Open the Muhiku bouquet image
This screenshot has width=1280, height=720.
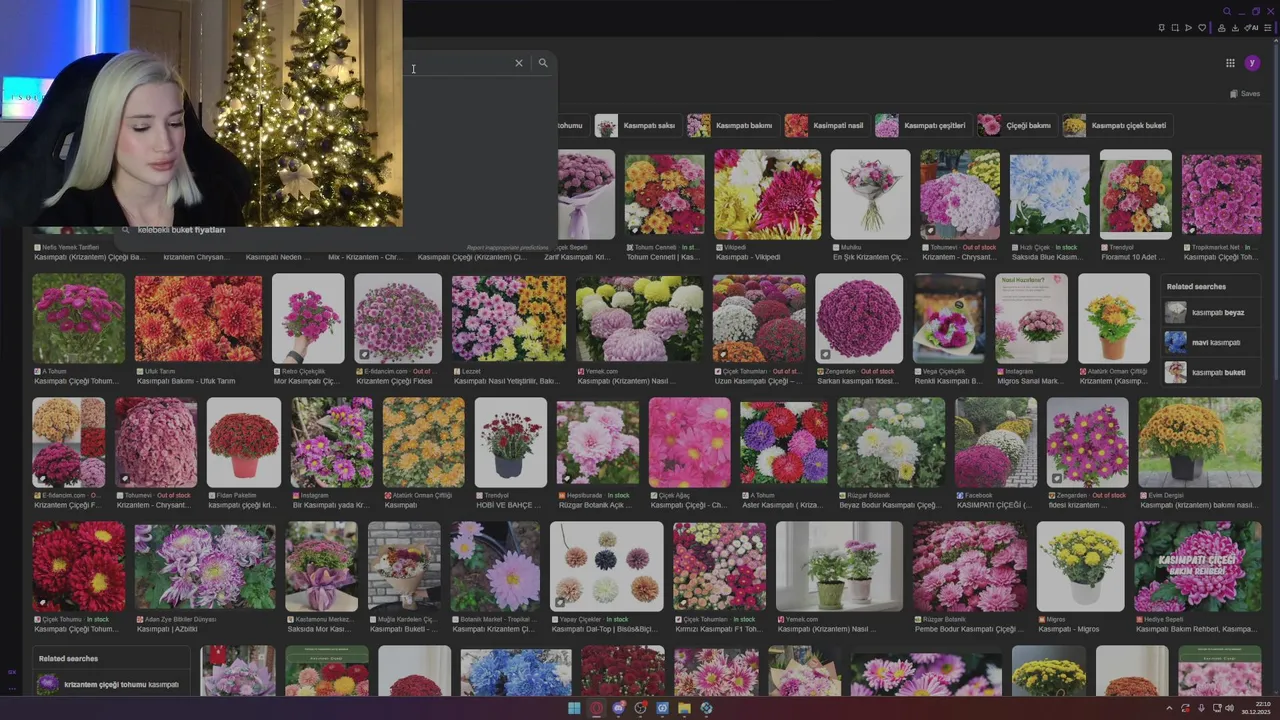pyautogui.click(x=871, y=194)
